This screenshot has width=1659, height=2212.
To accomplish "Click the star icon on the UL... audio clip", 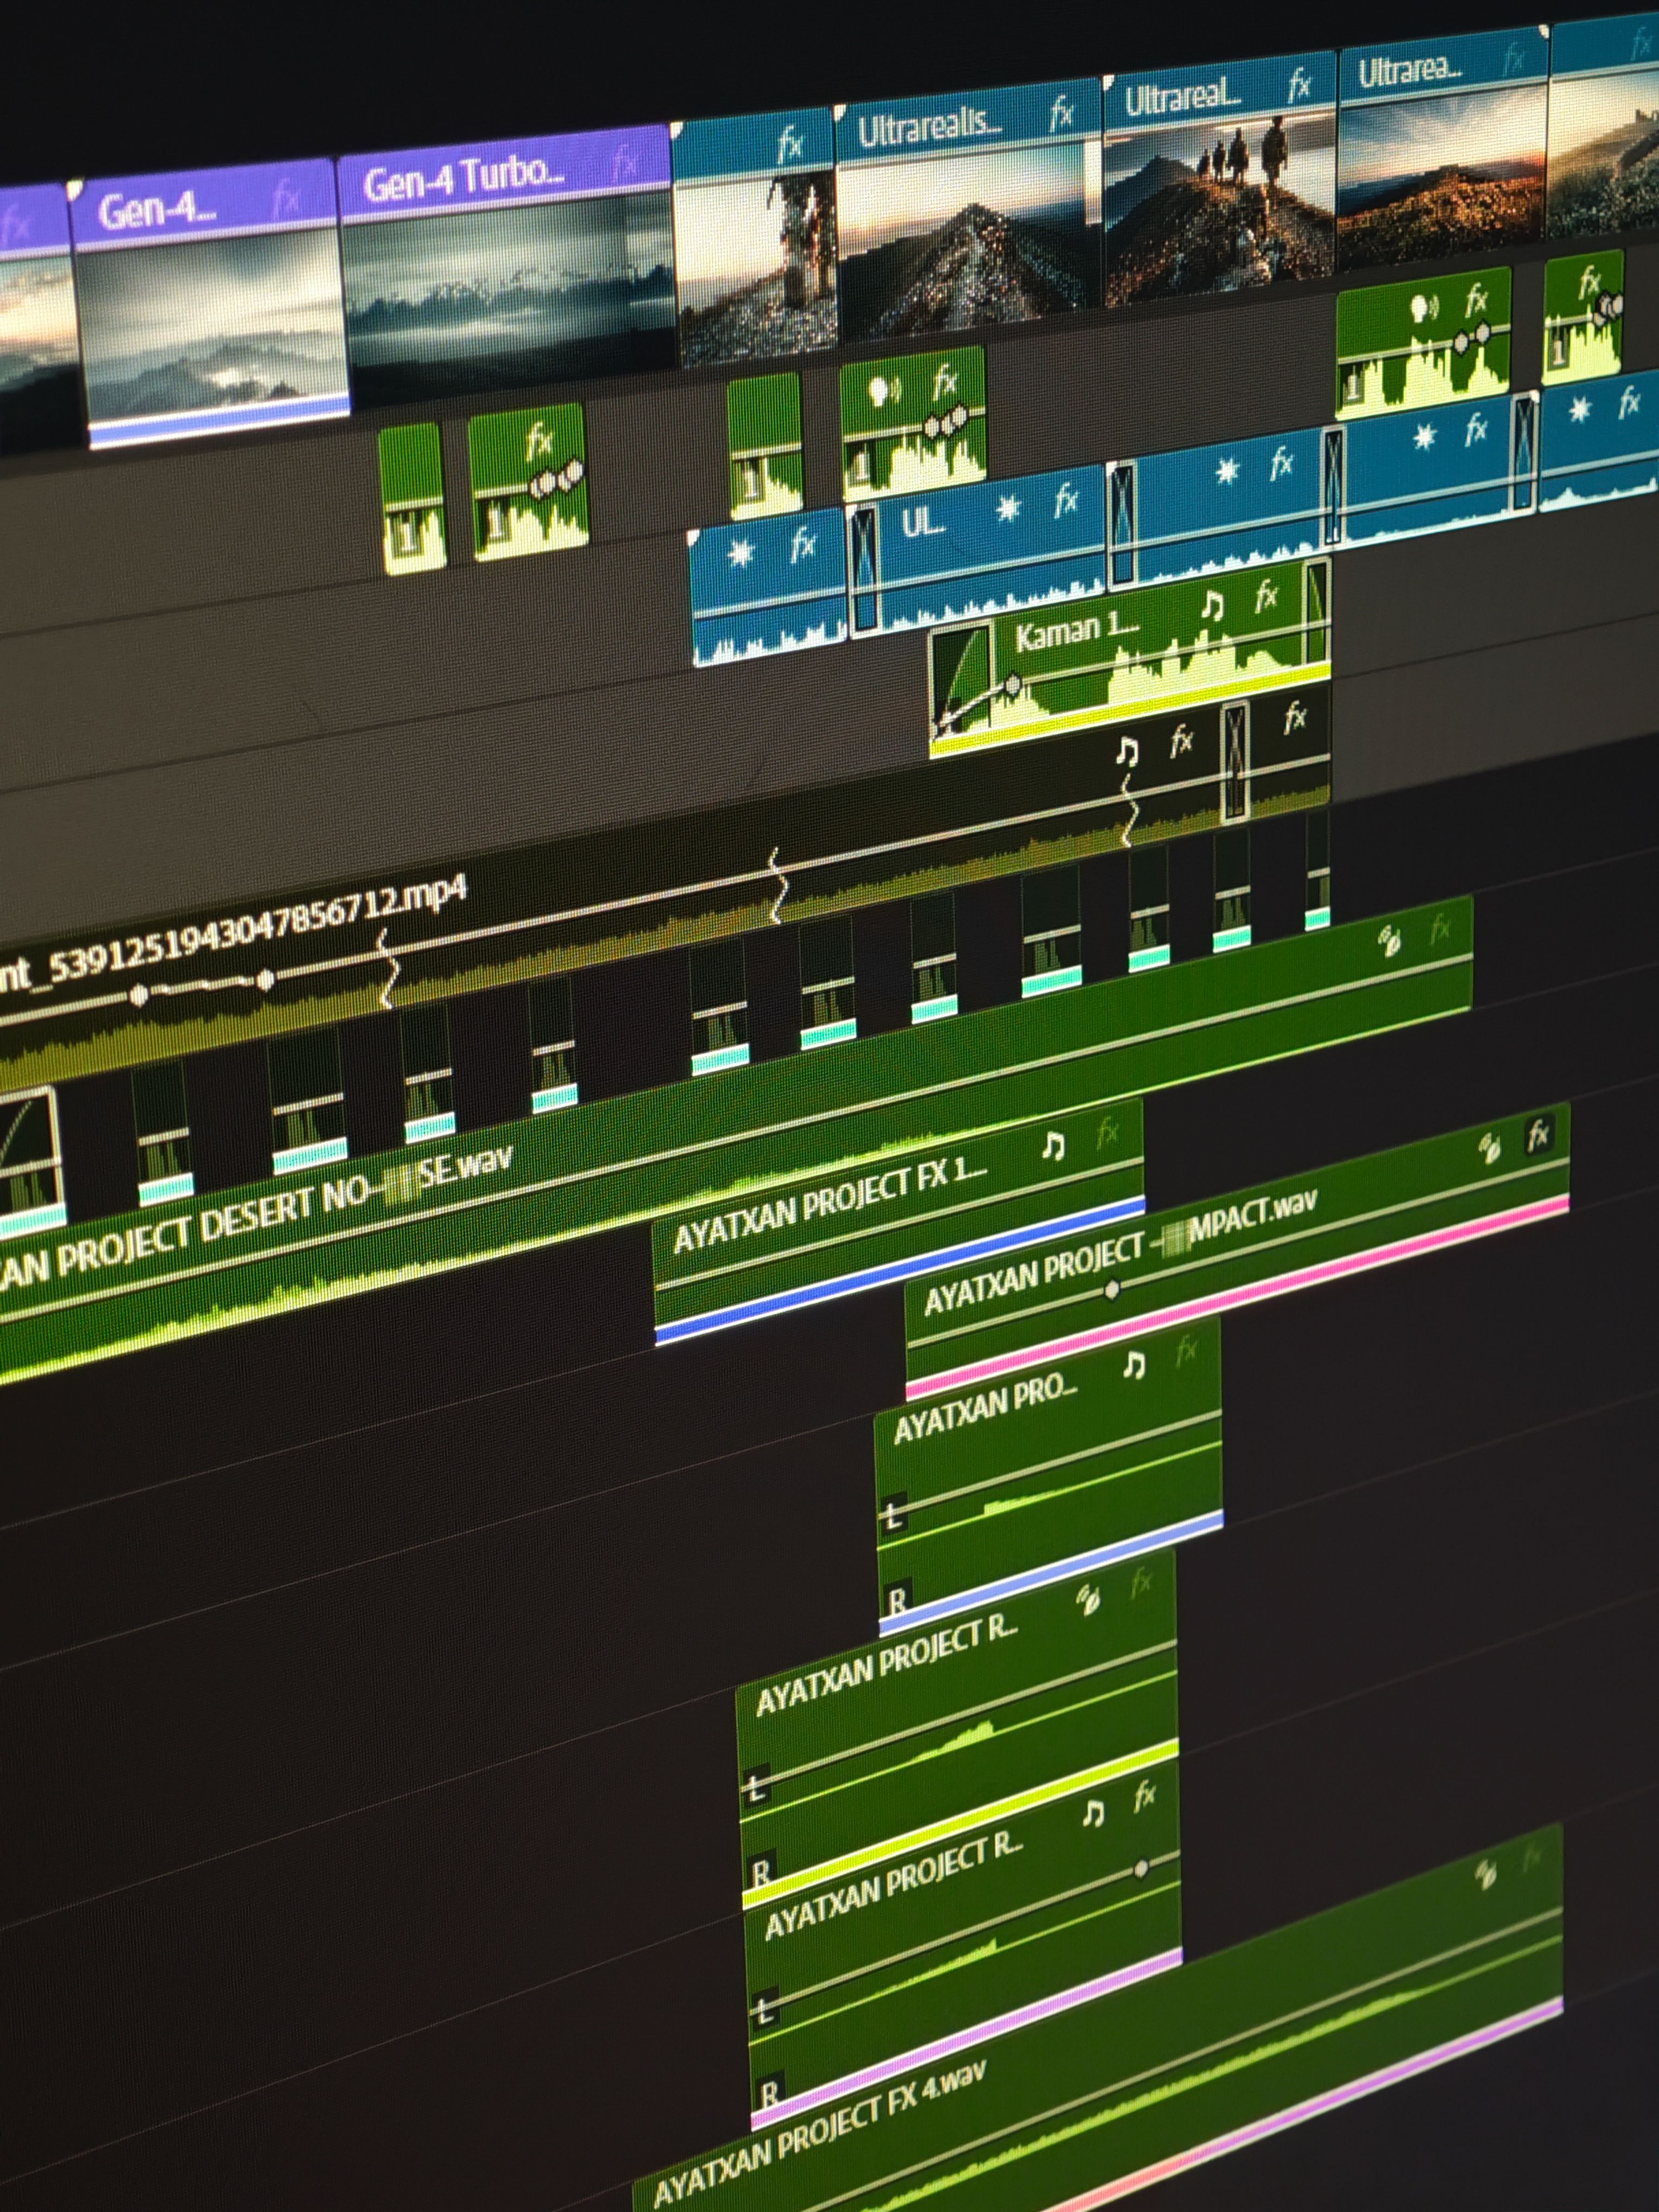I will pyautogui.click(x=1008, y=509).
